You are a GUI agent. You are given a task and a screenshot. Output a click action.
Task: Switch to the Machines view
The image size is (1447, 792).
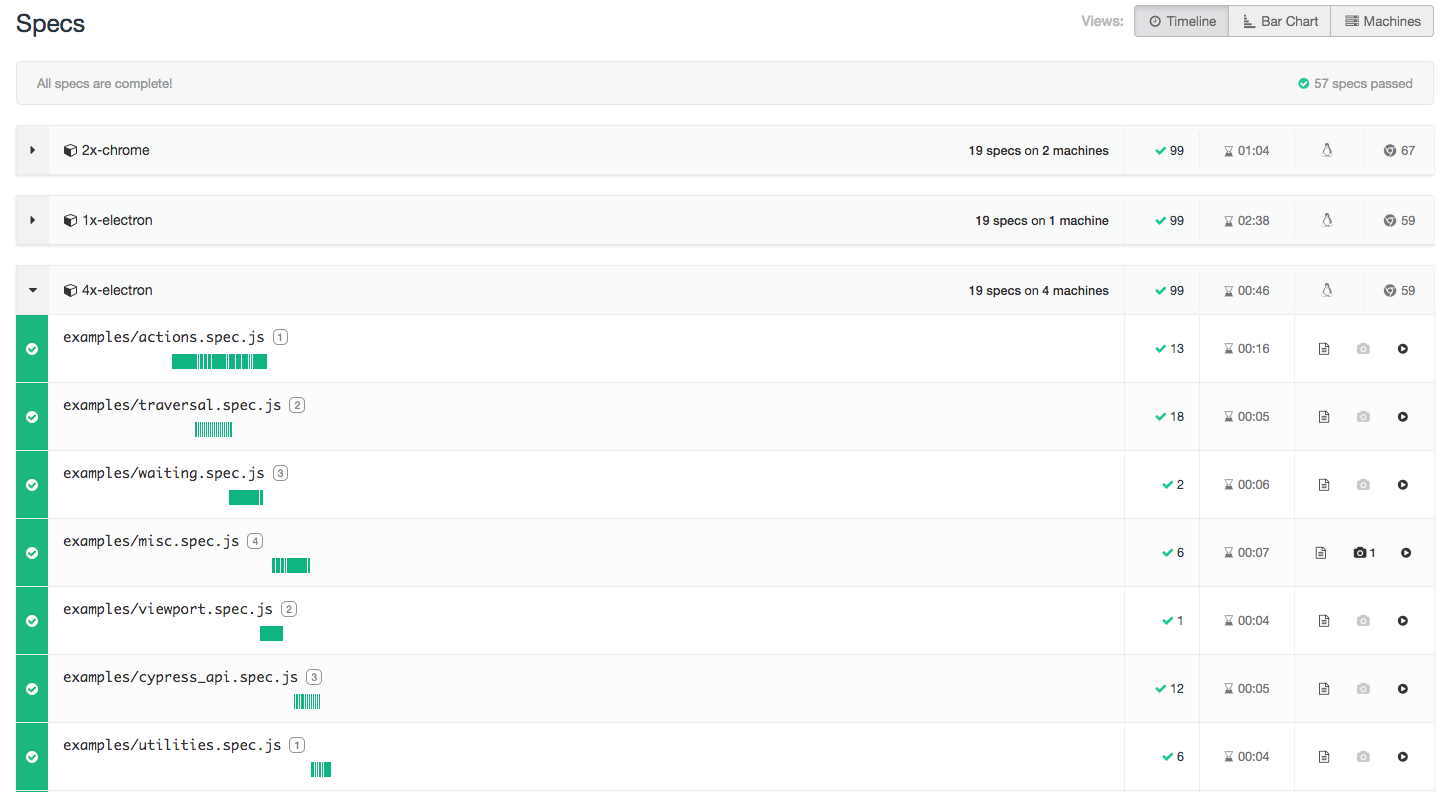pyautogui.click(x=1382, y=21)
